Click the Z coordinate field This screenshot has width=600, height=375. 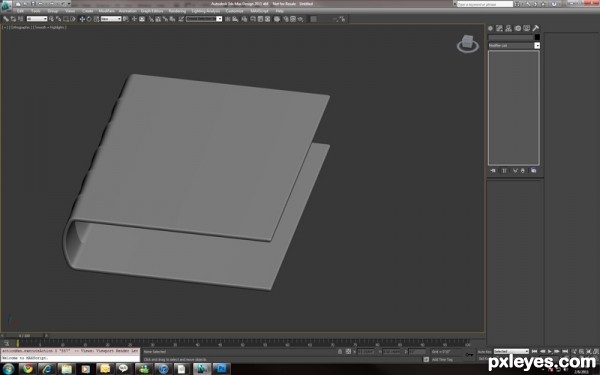tap(417, 352)
